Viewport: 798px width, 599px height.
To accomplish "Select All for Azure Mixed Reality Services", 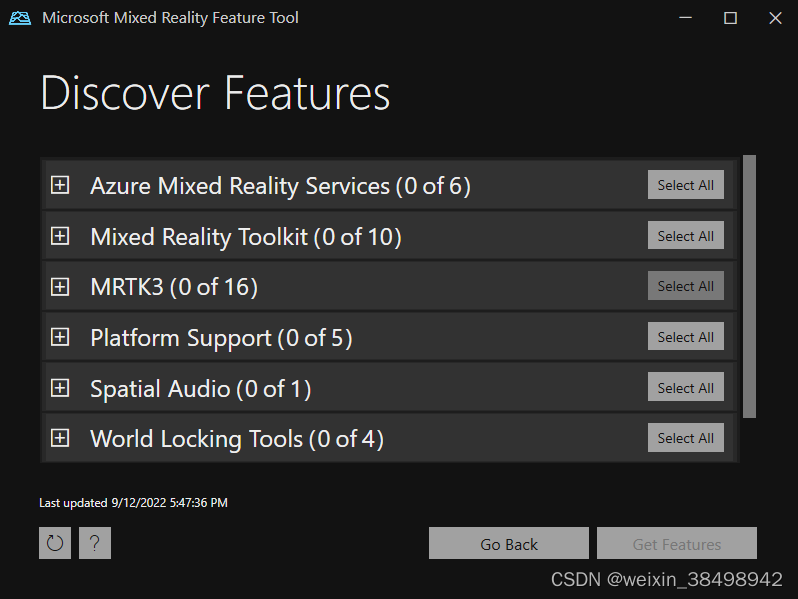I will point(686,185).
